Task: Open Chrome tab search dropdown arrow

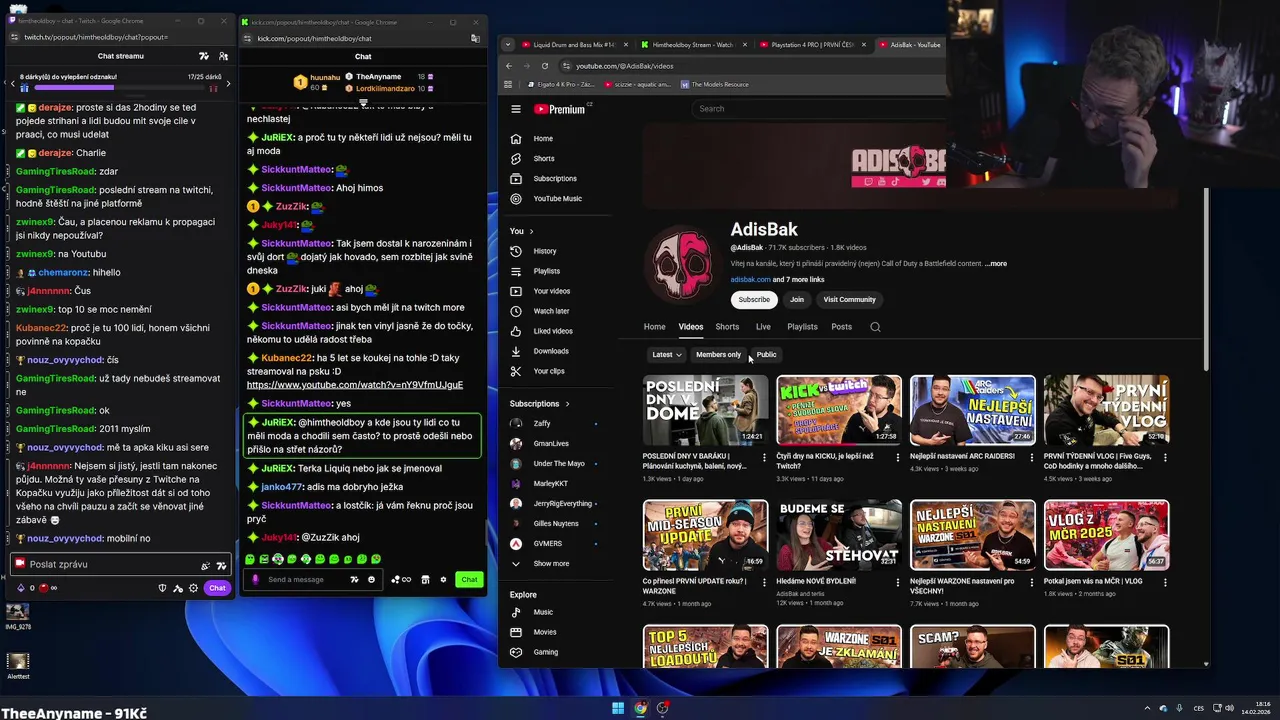Action: coord(508,45)
